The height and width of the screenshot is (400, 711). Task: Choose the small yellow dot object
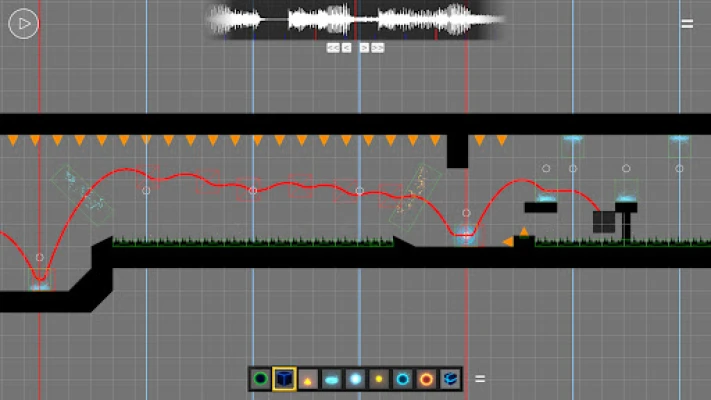click(x=379, y=379)
